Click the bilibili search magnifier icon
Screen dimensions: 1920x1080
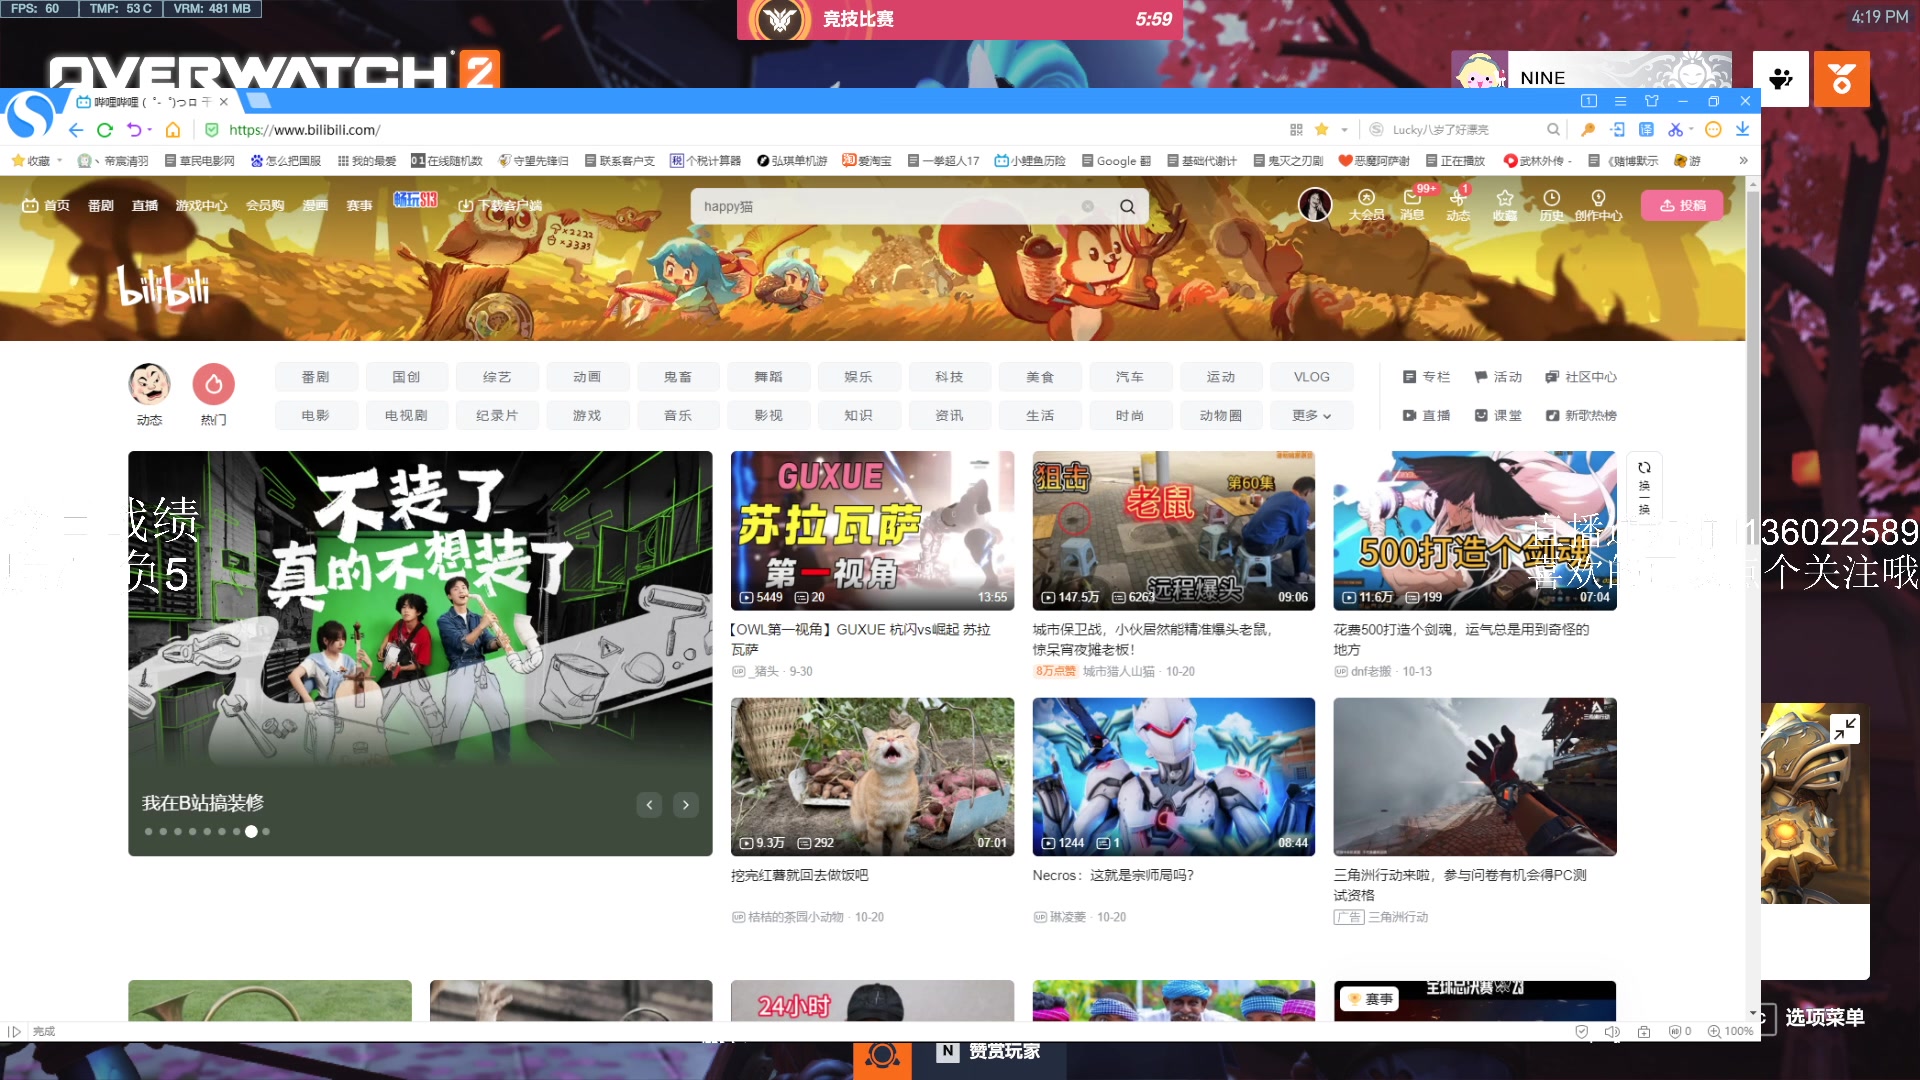point(1127,206)
